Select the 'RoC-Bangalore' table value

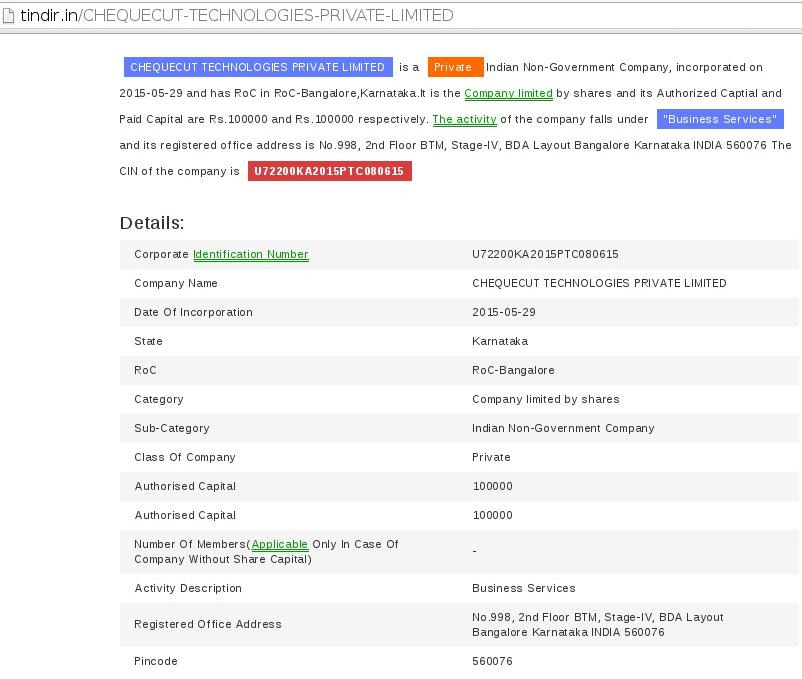pos(513,370)
